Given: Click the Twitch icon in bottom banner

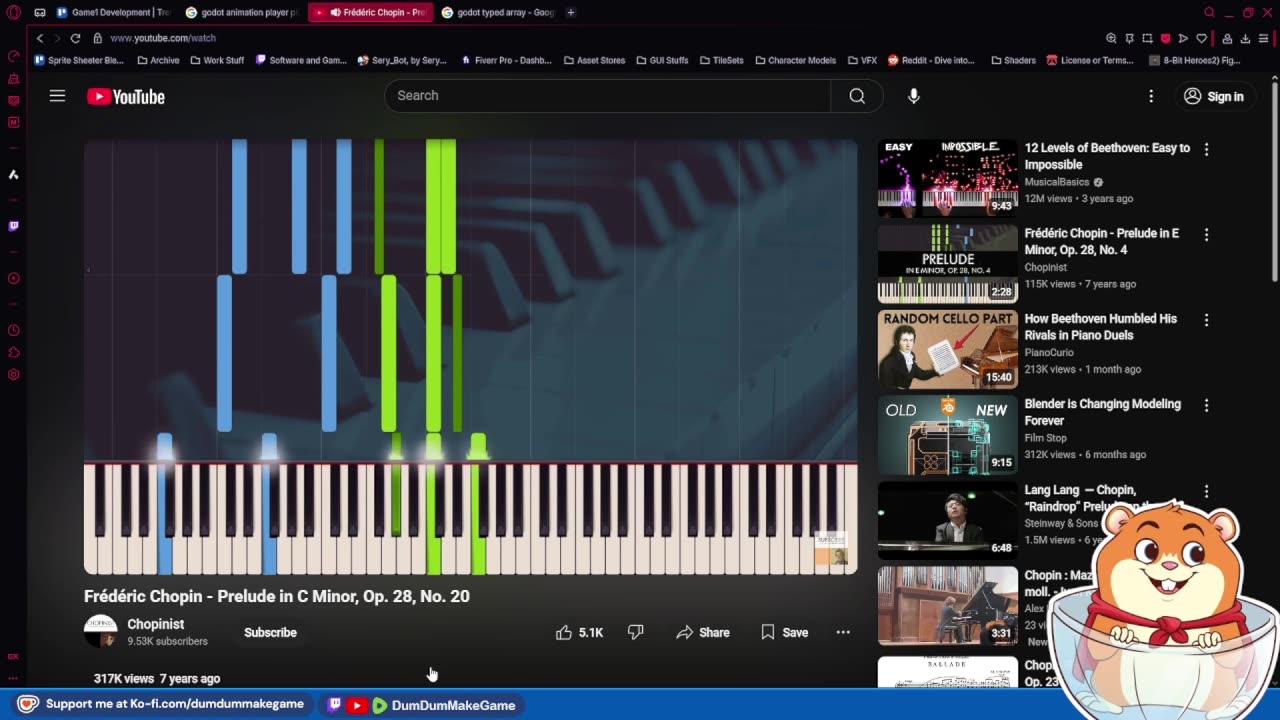Looking at the screenshot, I should pos(335,705).
